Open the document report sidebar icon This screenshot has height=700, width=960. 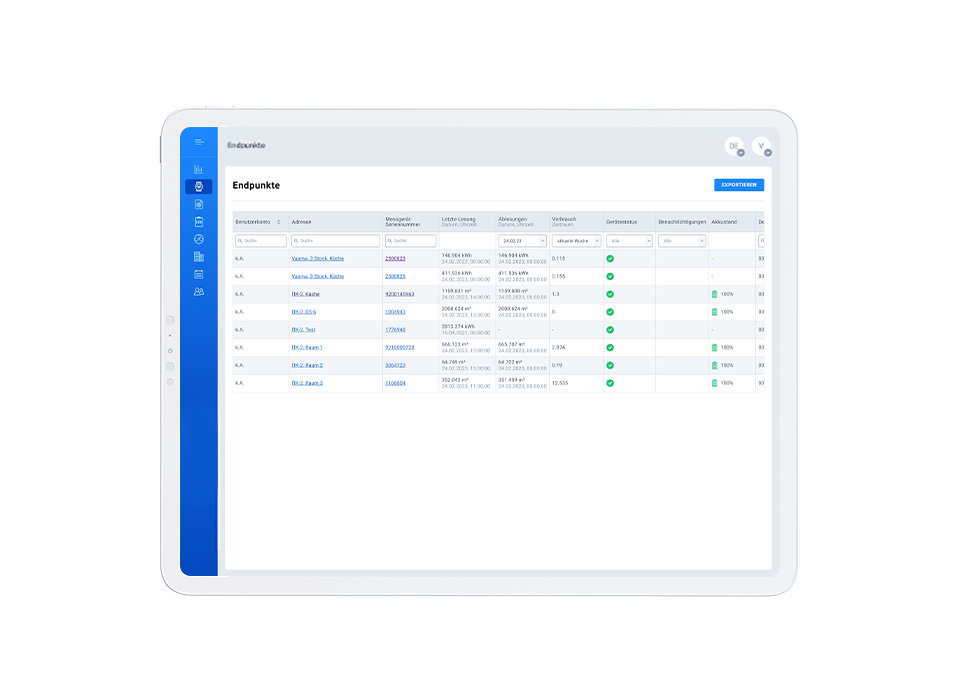199,204
